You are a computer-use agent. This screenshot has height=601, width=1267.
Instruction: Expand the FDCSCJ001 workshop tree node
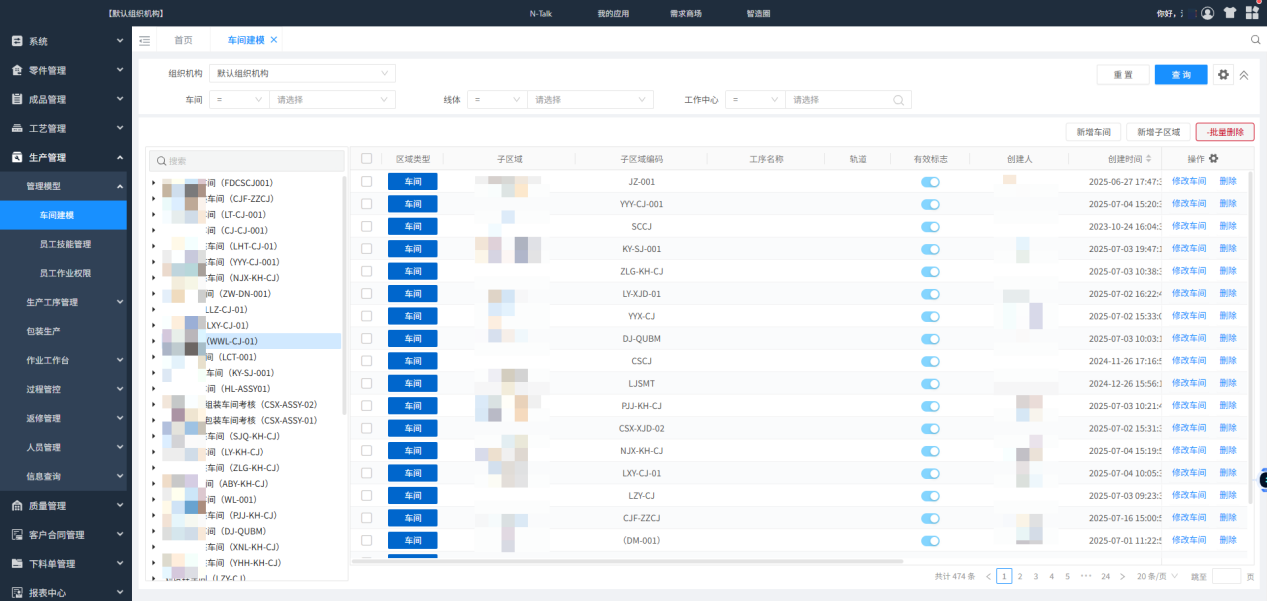154,182
